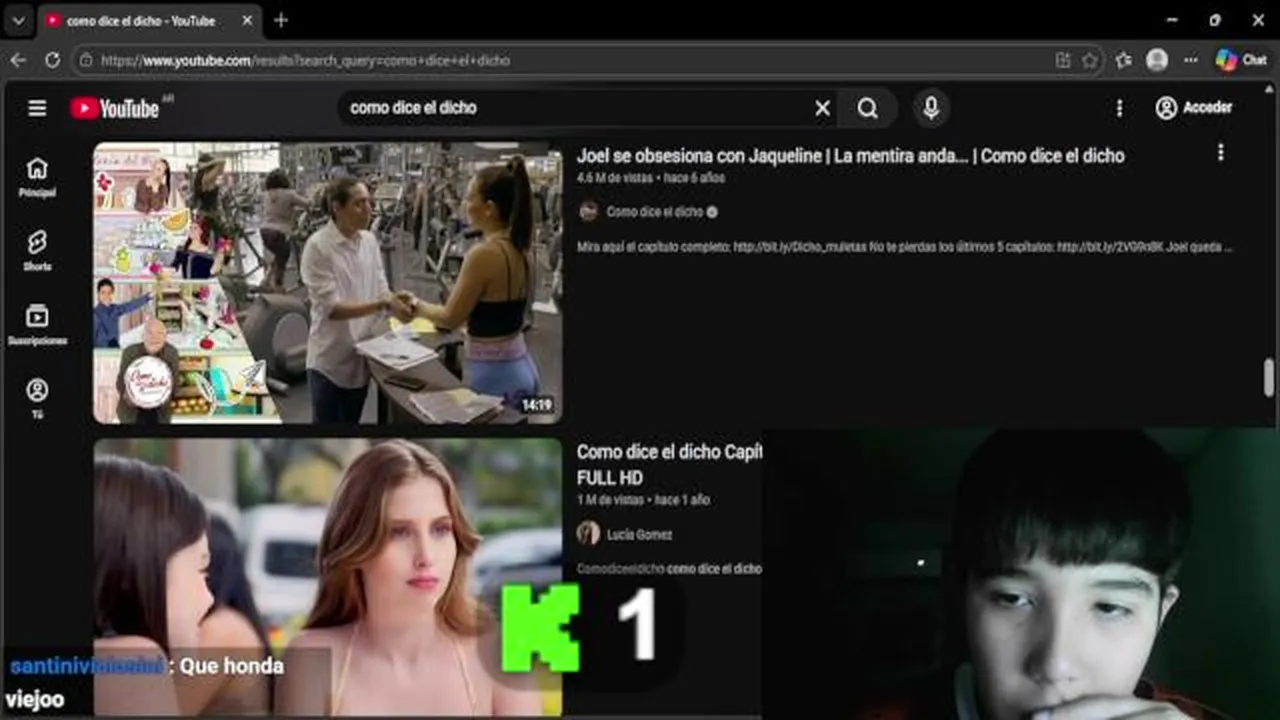Open the Como dice el dicho Capít FULL HD title

pos(669,465)
